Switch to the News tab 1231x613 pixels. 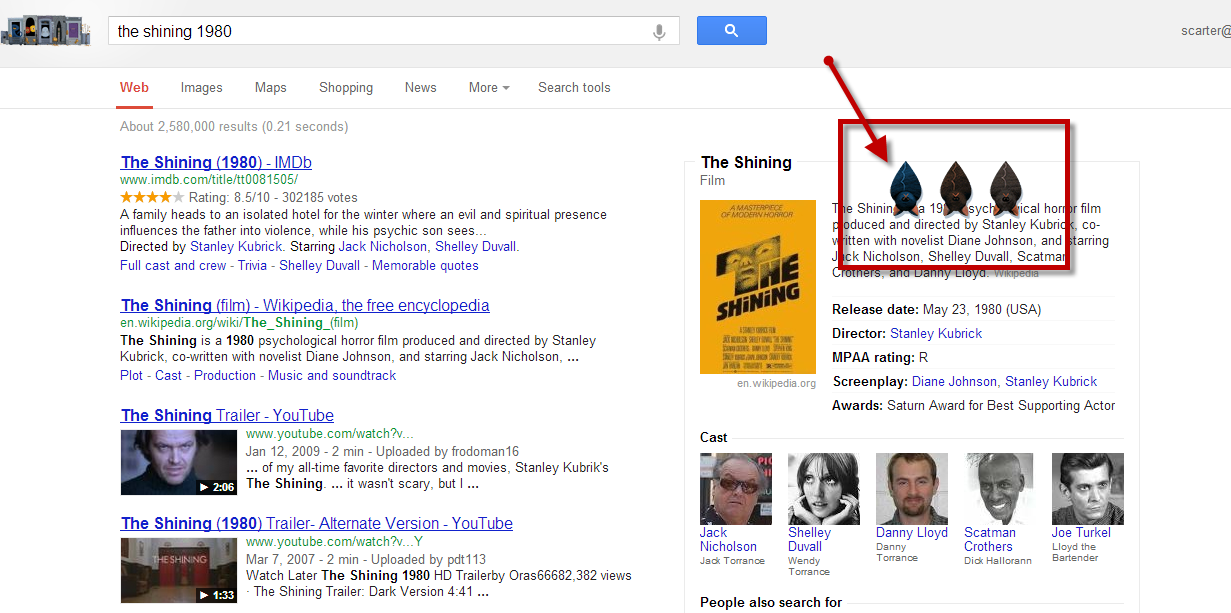(x=420, y=87)
